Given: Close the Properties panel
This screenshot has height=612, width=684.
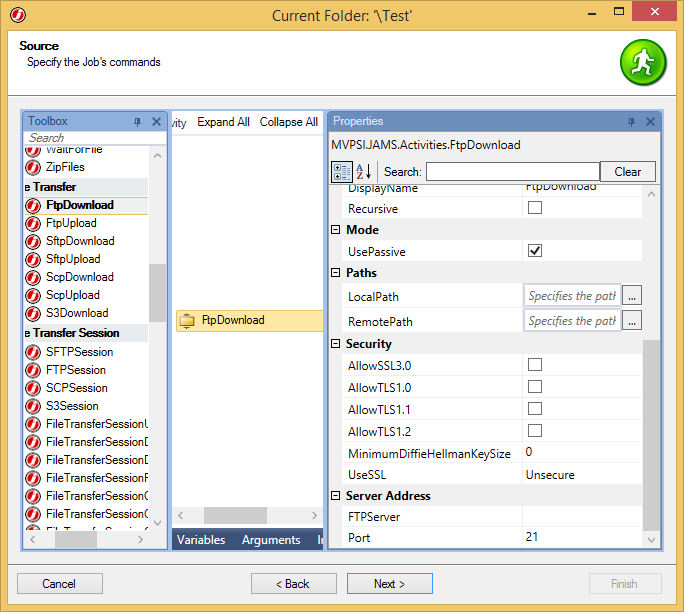Looking at the screenshot, I should click(x=650, y=122).
